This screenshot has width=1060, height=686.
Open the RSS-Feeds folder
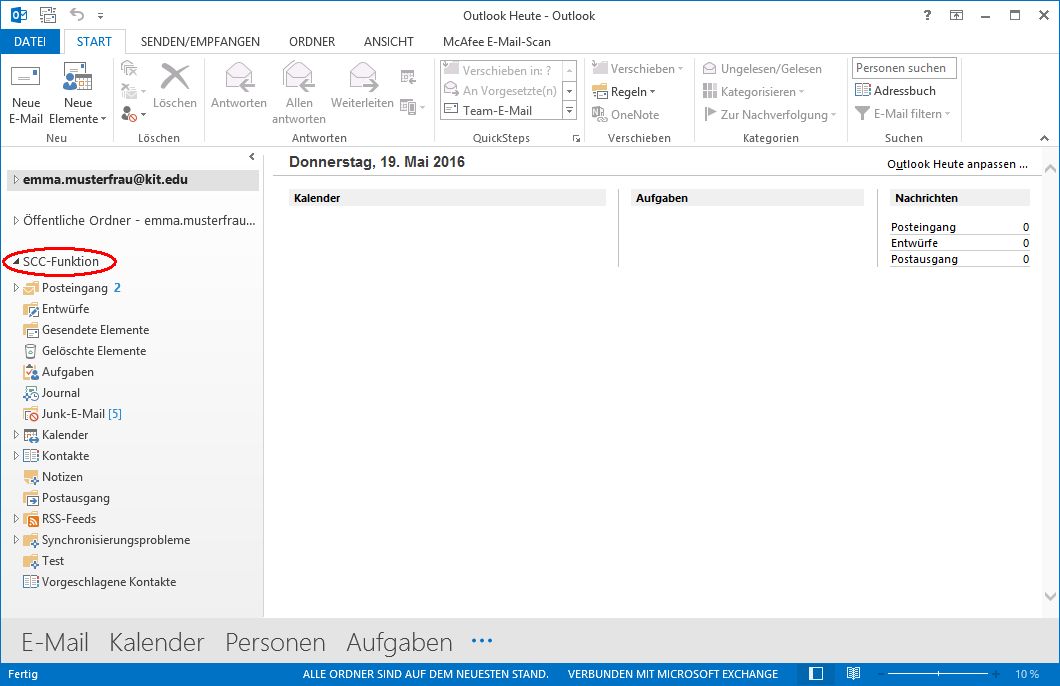68,519
